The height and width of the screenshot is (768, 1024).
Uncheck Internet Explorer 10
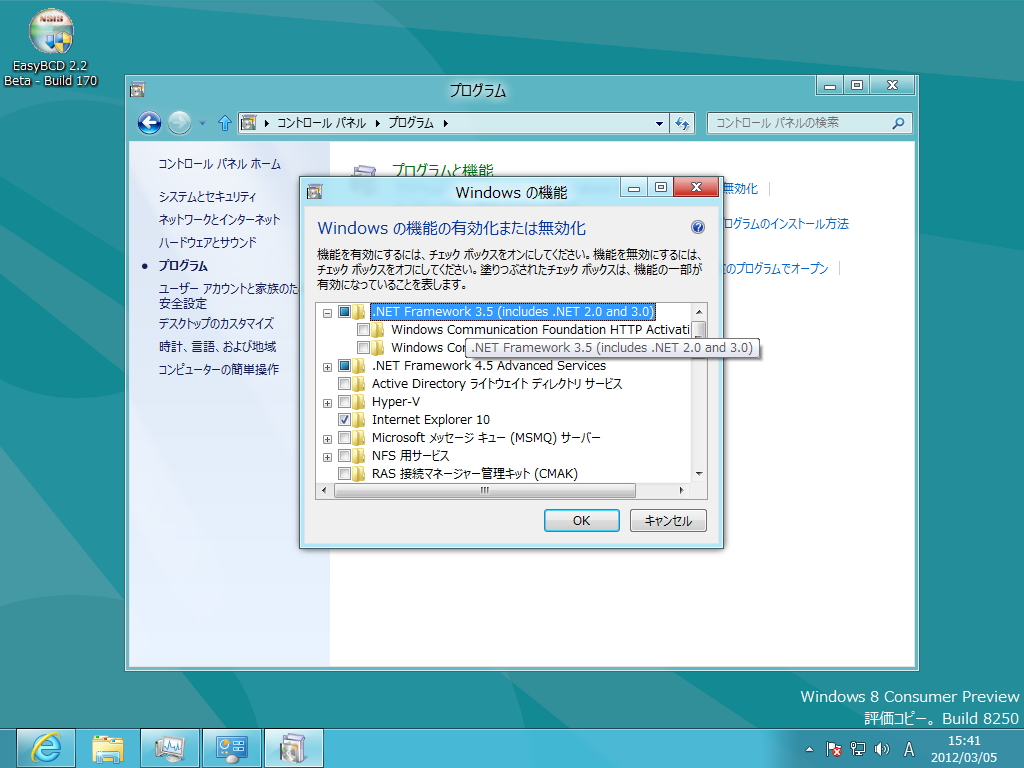click(344, 419)
